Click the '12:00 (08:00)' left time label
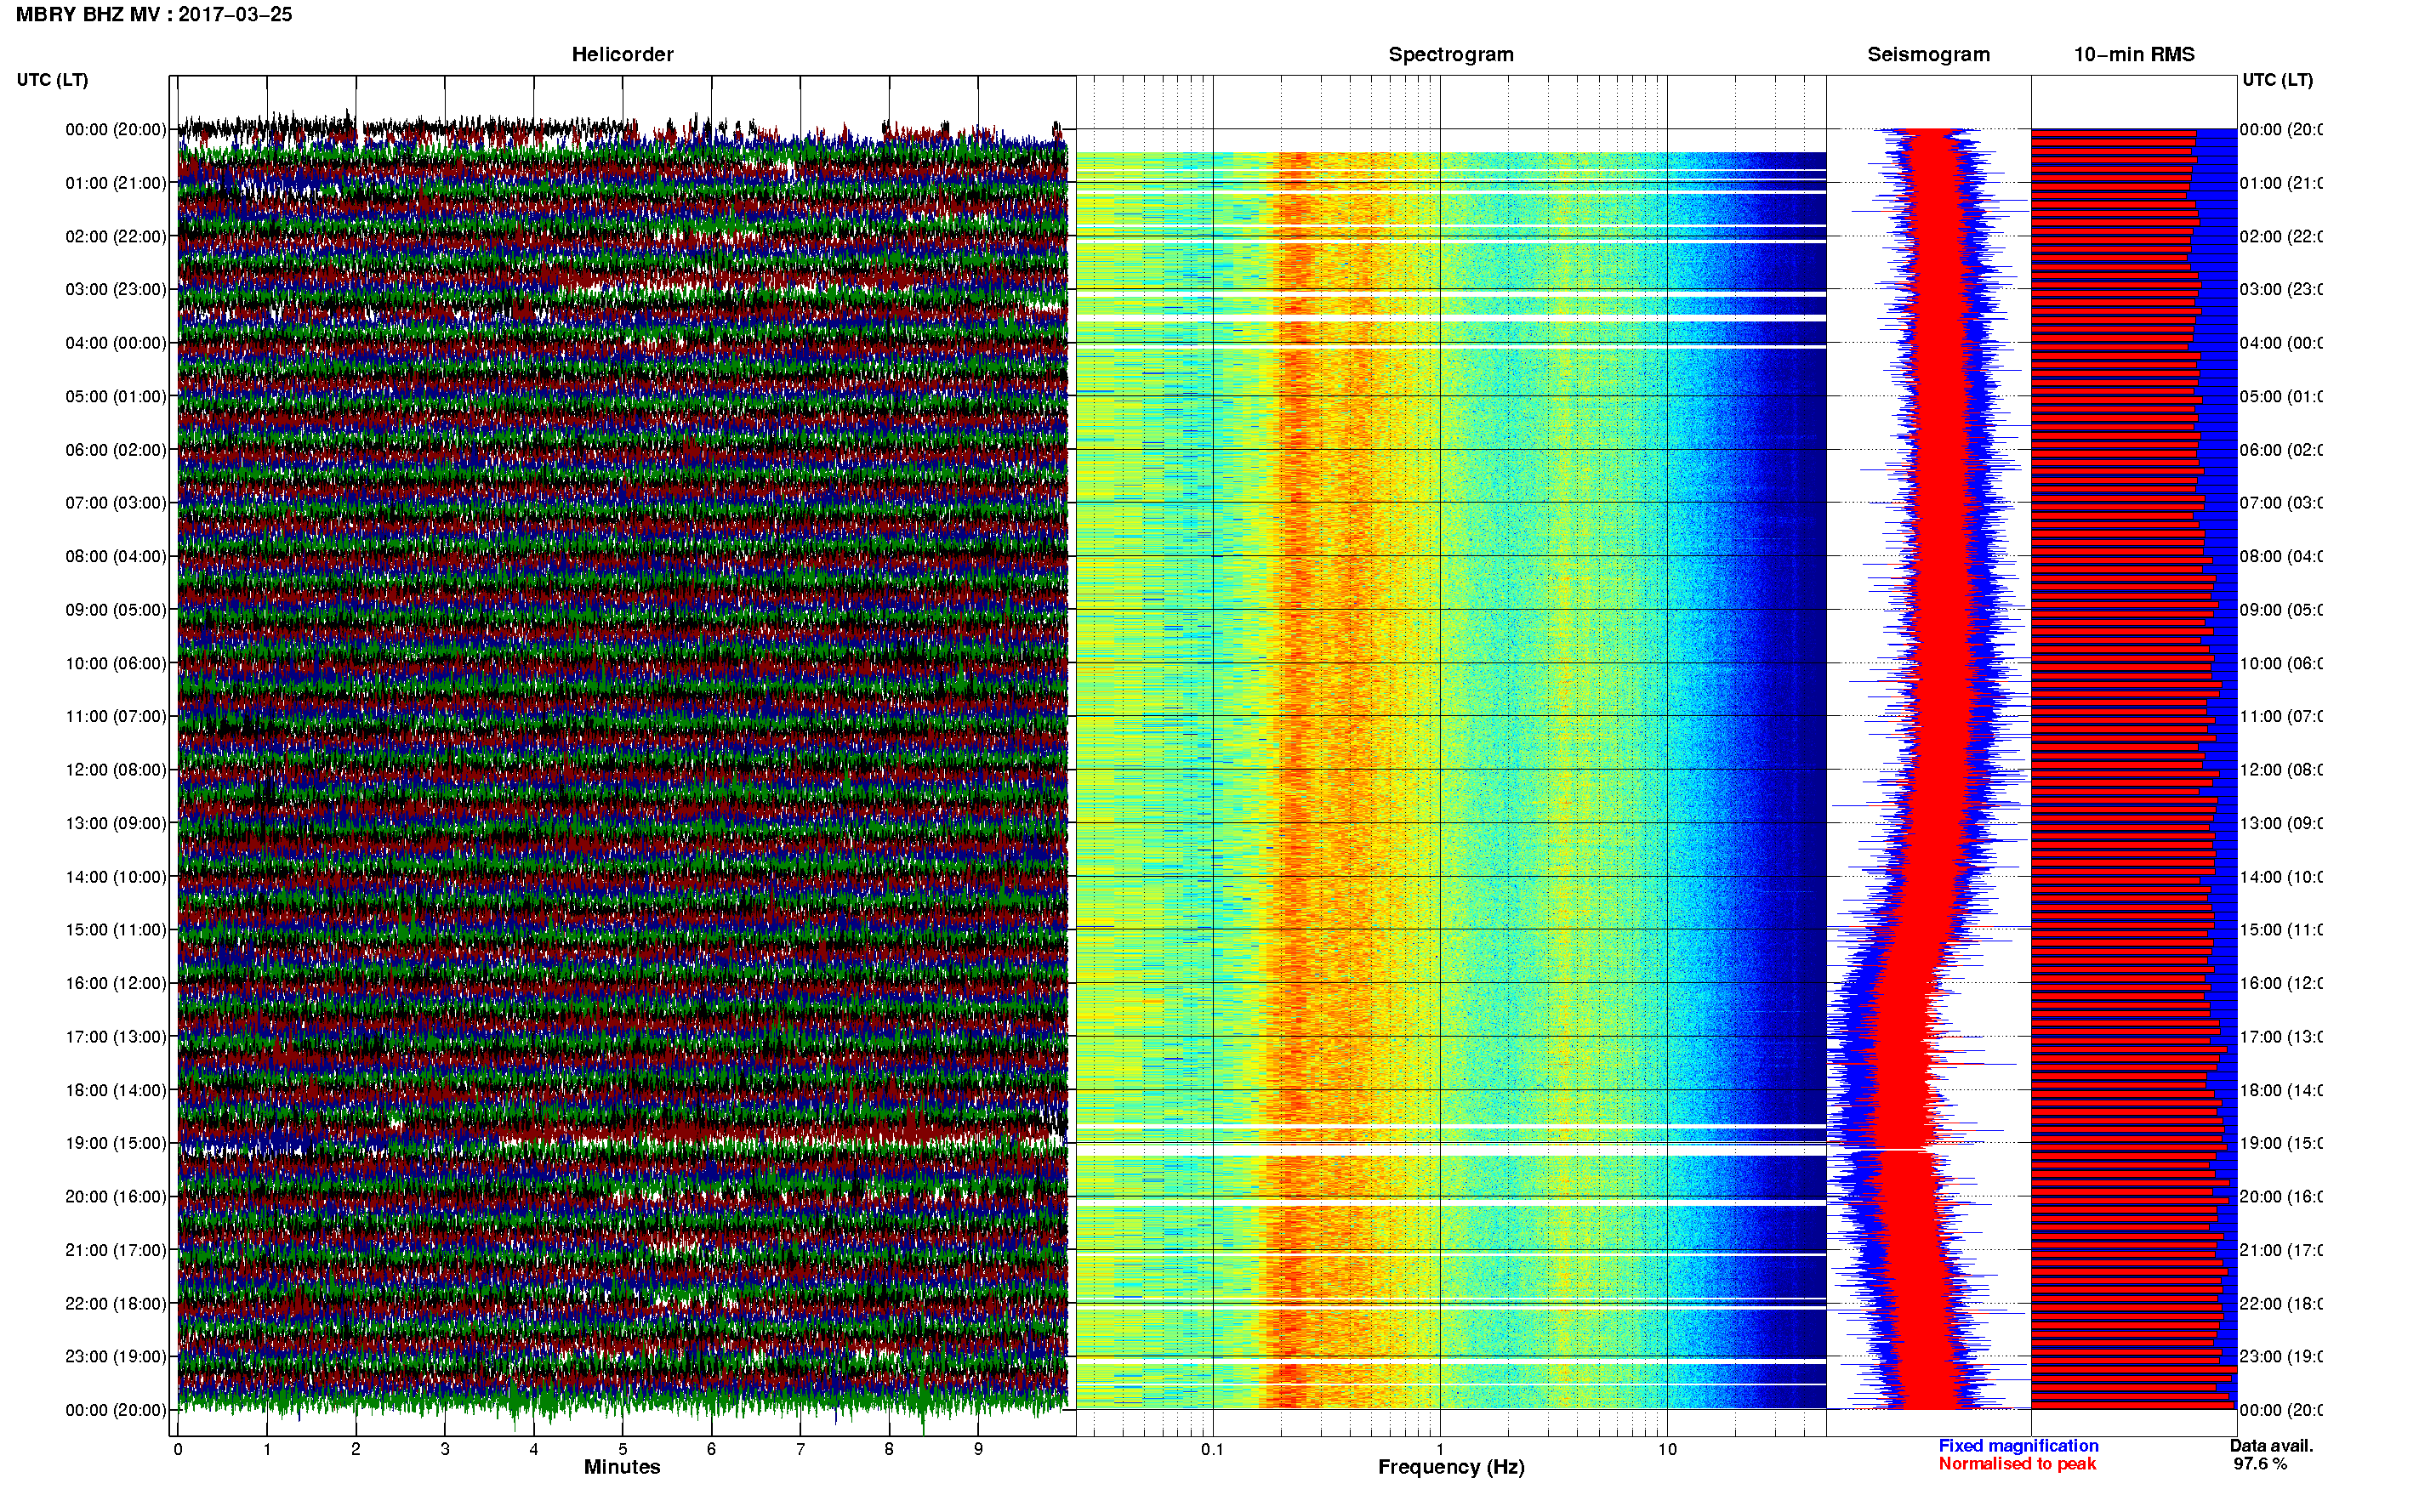Viewport: 2419px width, 1512px height. [116, 770]
